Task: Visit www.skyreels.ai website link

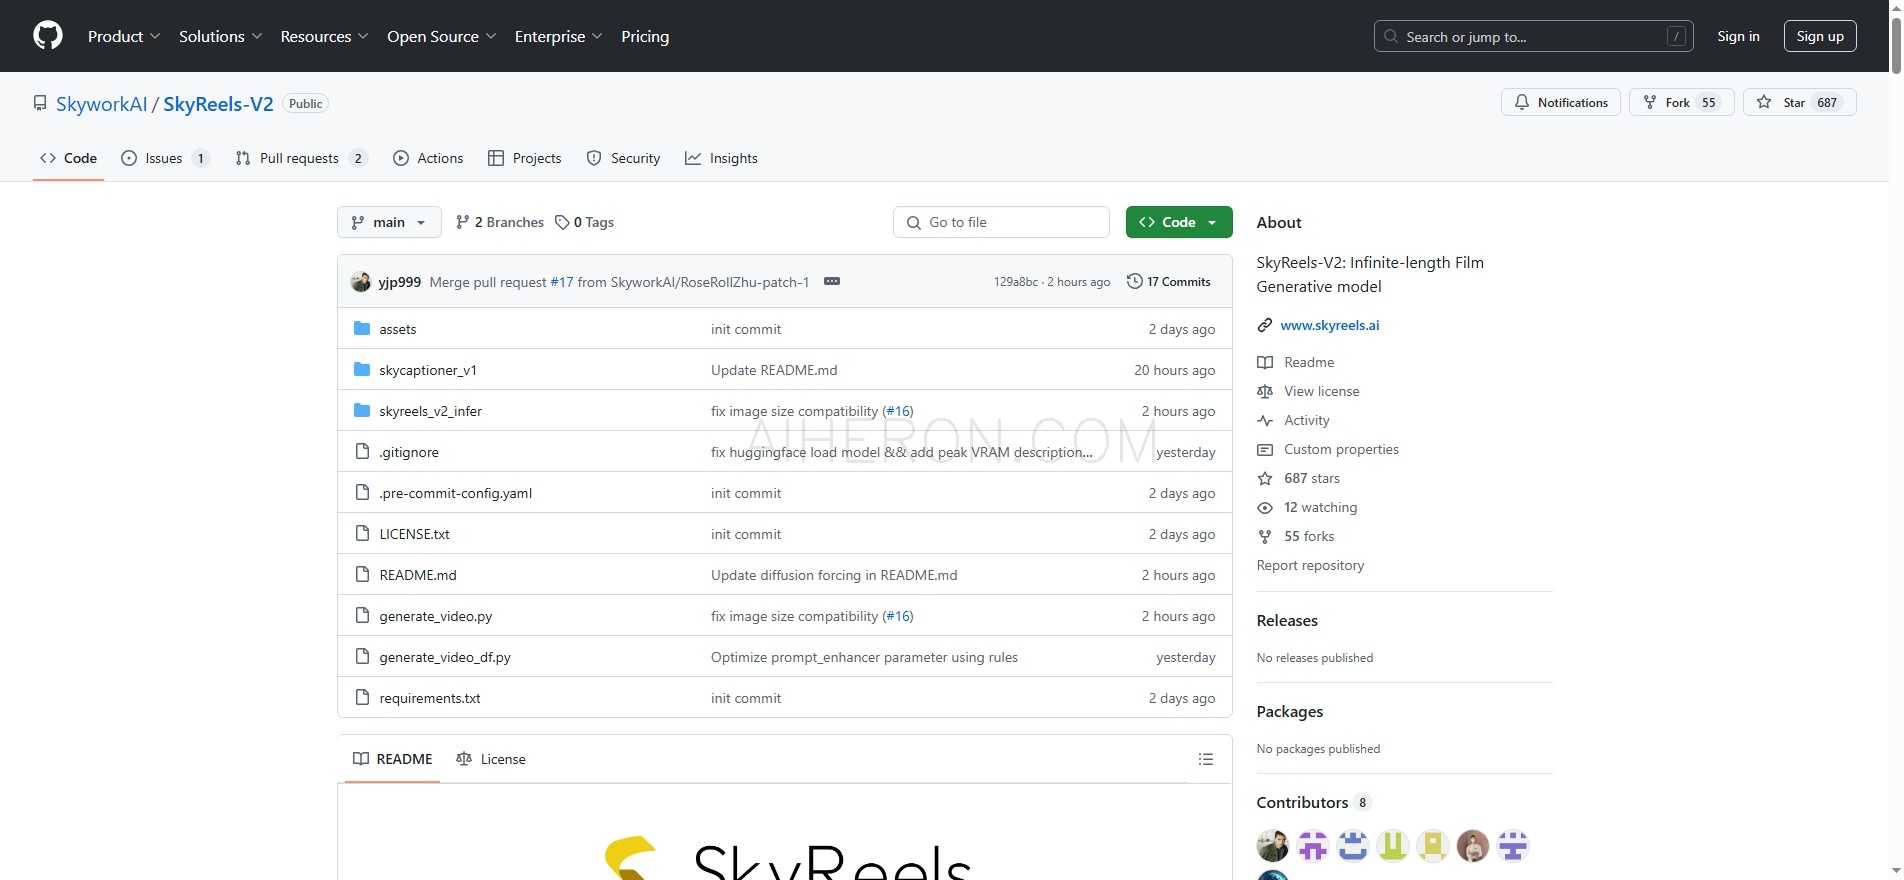Action: point(1329,325)
